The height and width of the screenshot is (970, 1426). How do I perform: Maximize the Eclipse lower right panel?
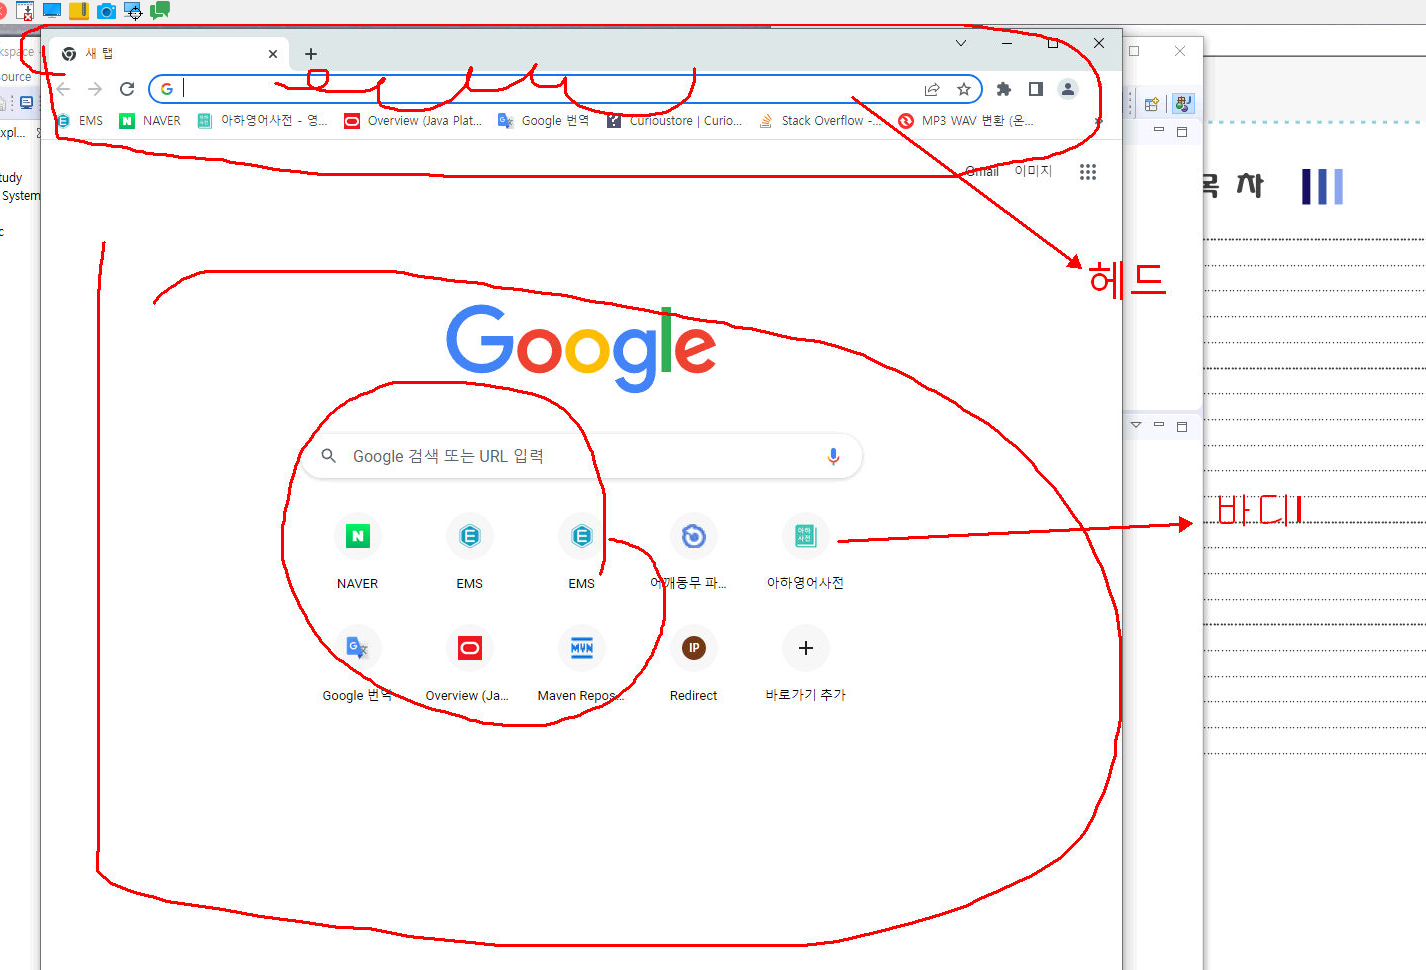coord(1182,426)
